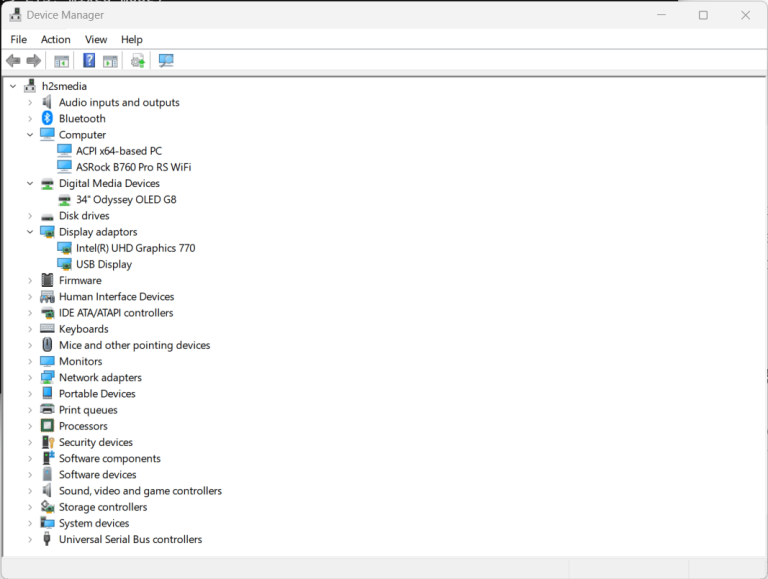This screenshot has width=768, height=579.
Task: Click the Update device driver toolbar icon
Action: (x=138, y=61)
